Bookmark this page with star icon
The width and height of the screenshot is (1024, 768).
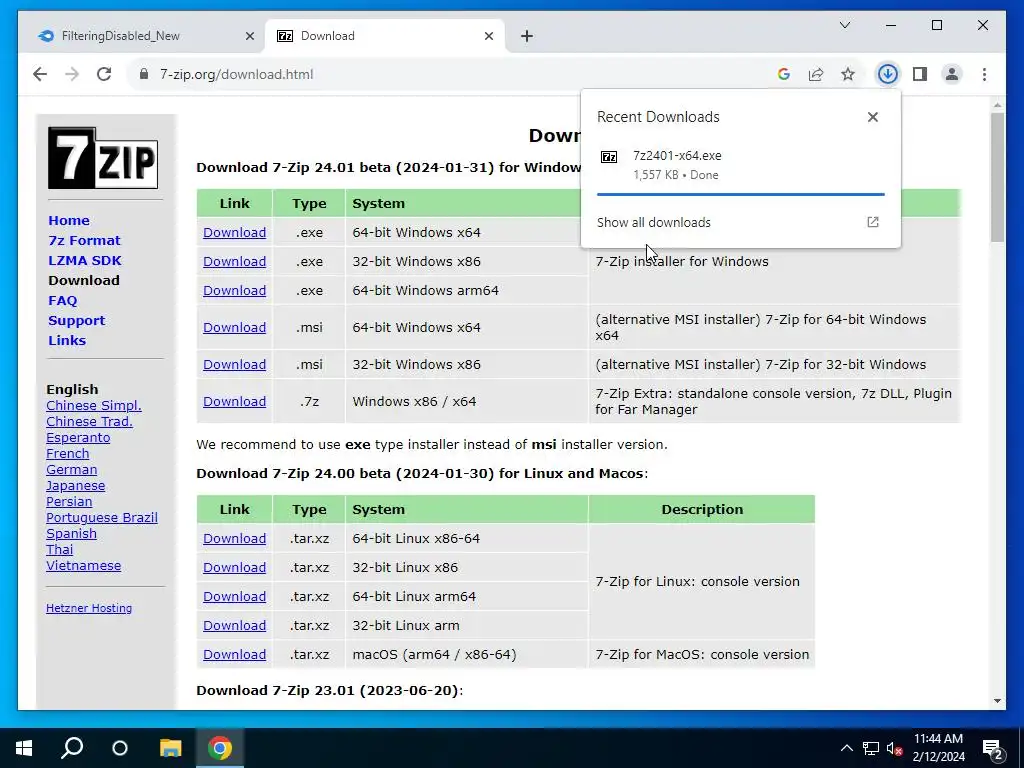[848, 74]
